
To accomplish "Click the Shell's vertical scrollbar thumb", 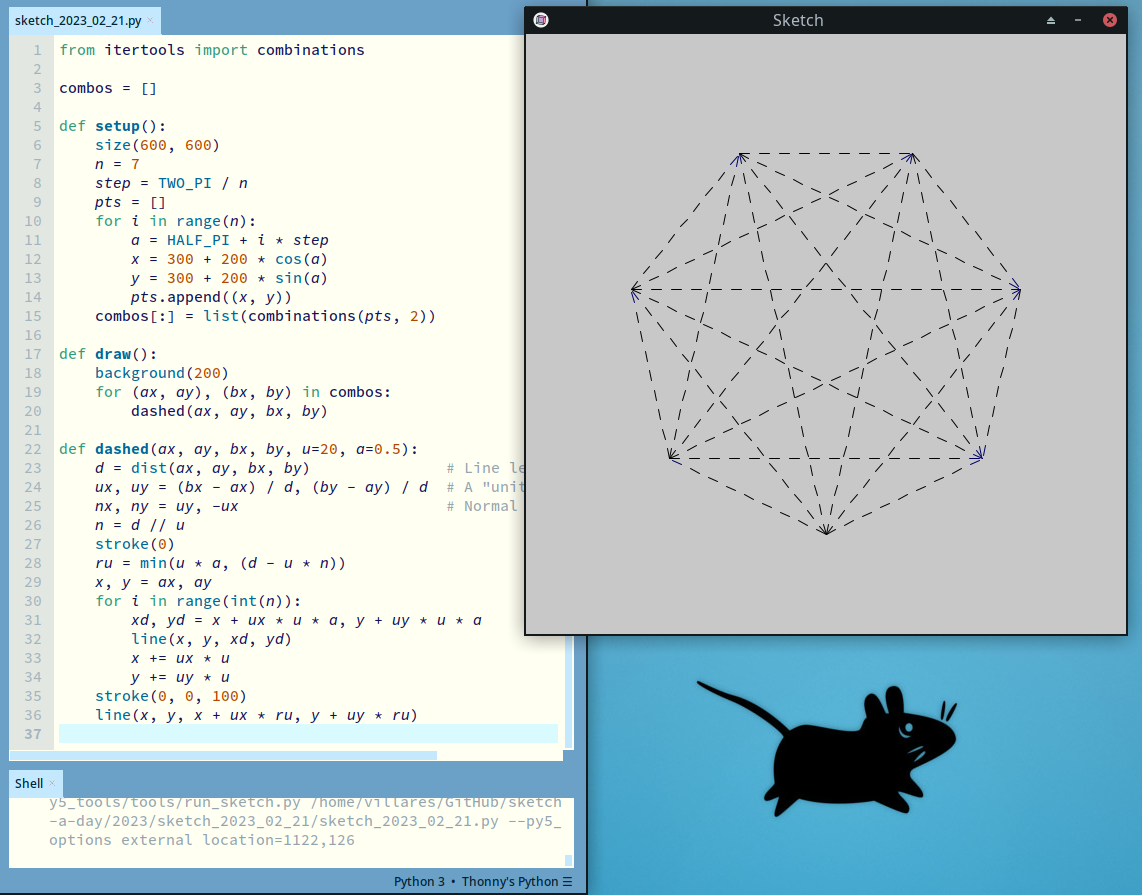I will point(569,860).
